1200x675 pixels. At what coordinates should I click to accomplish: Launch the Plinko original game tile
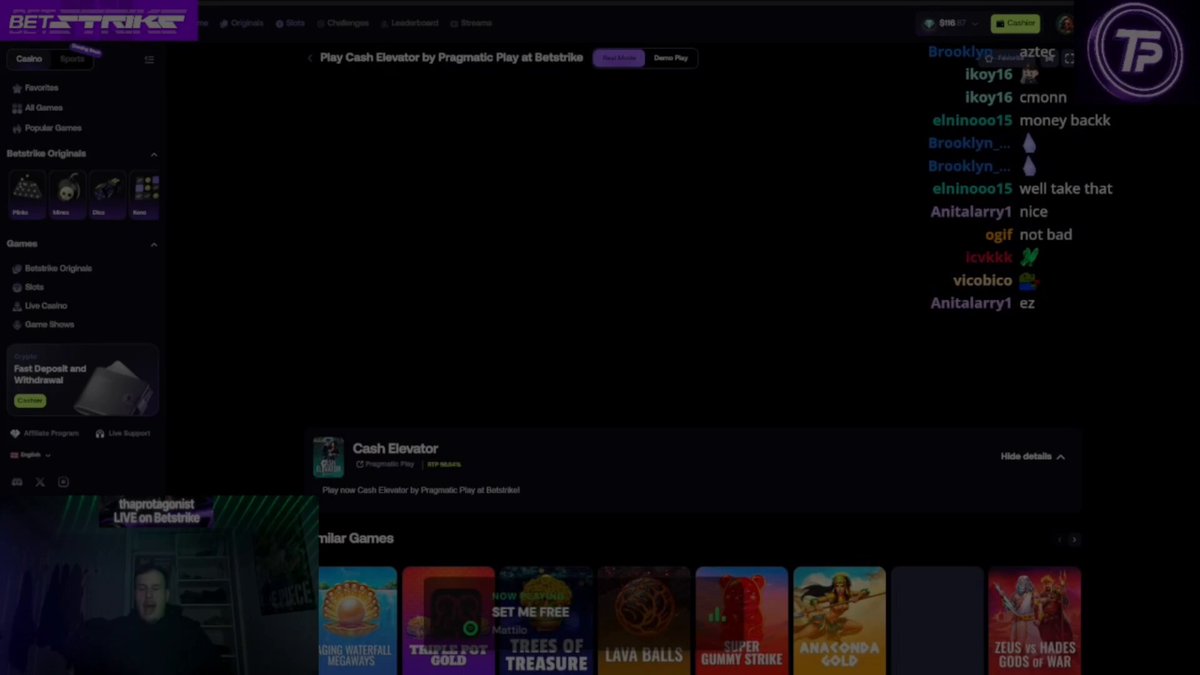click(26, 194)
